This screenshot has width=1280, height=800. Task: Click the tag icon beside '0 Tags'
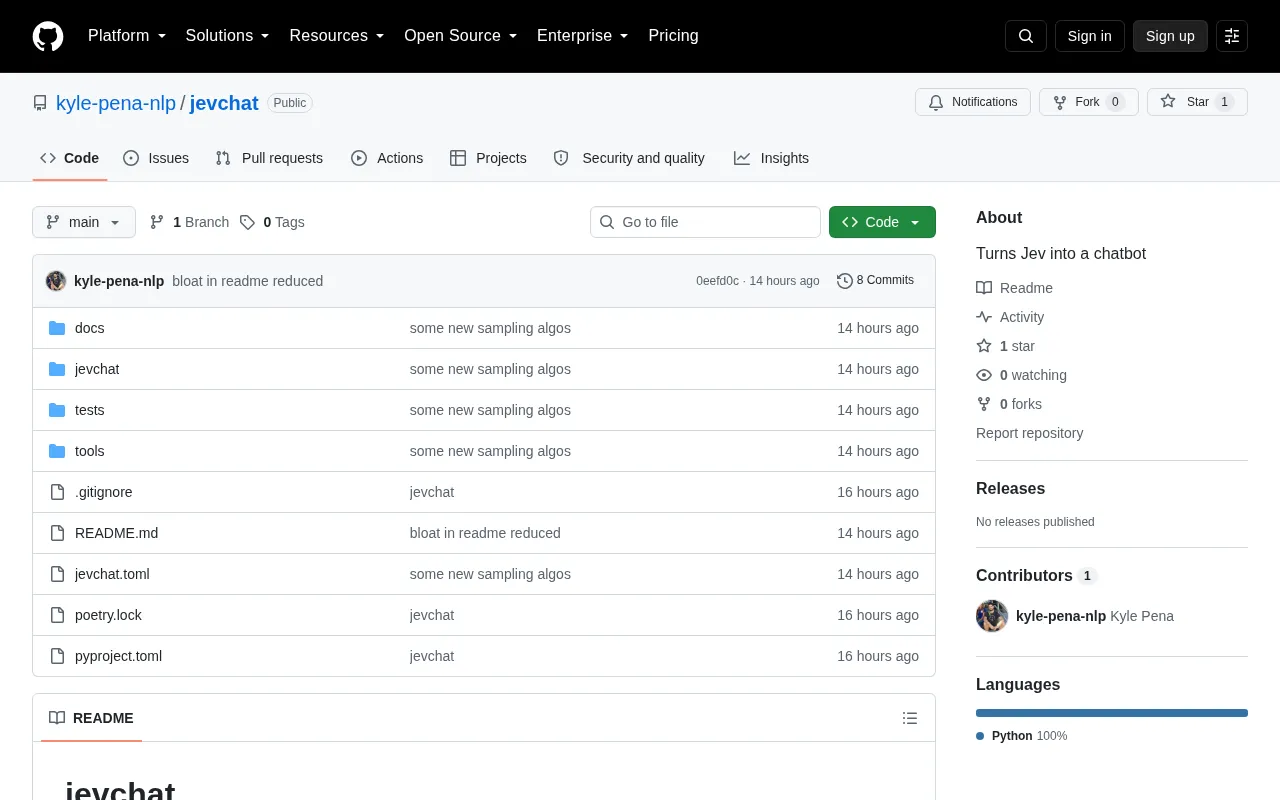(x=247, y=222)
